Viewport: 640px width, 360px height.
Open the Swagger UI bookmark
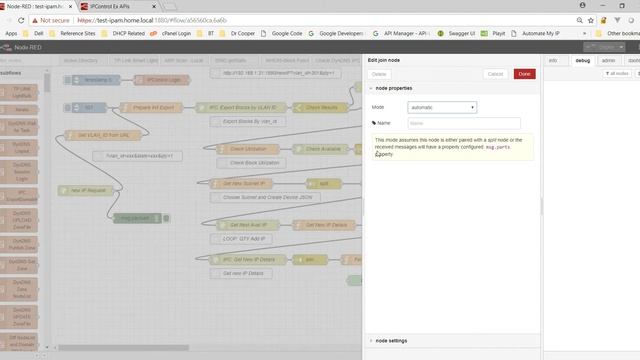456,33
